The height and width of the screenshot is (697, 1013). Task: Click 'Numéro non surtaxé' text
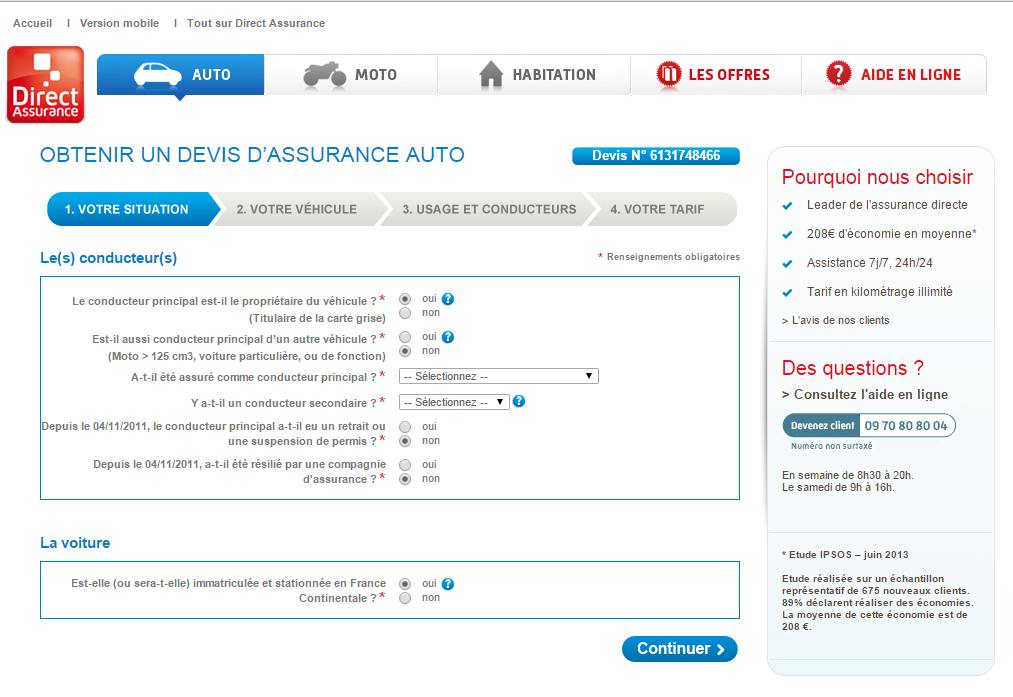[831, 446]
